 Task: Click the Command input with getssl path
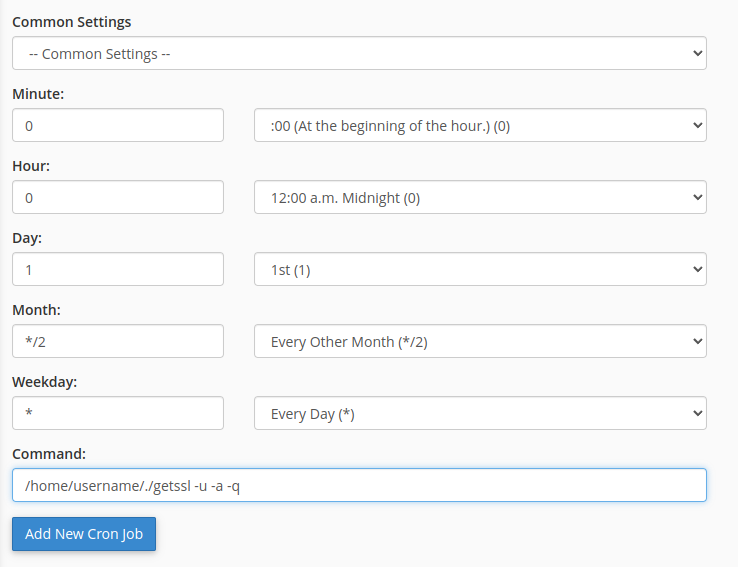359,485
